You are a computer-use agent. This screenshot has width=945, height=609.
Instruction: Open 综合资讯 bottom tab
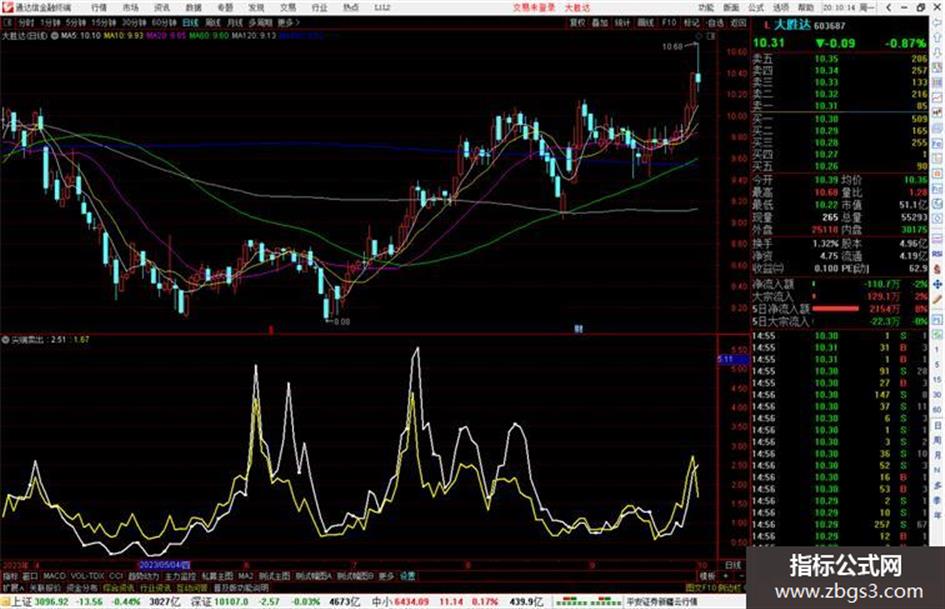coord(119,587)
